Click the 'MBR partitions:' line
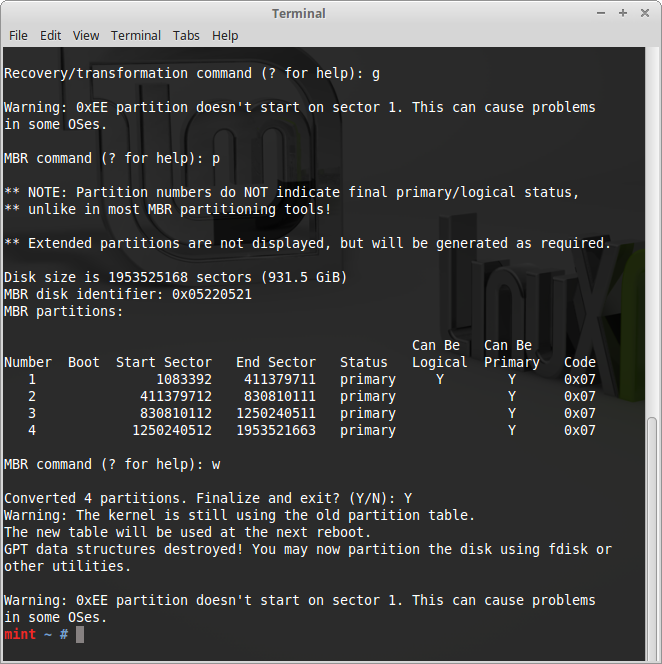 click(x=64, y=312)
